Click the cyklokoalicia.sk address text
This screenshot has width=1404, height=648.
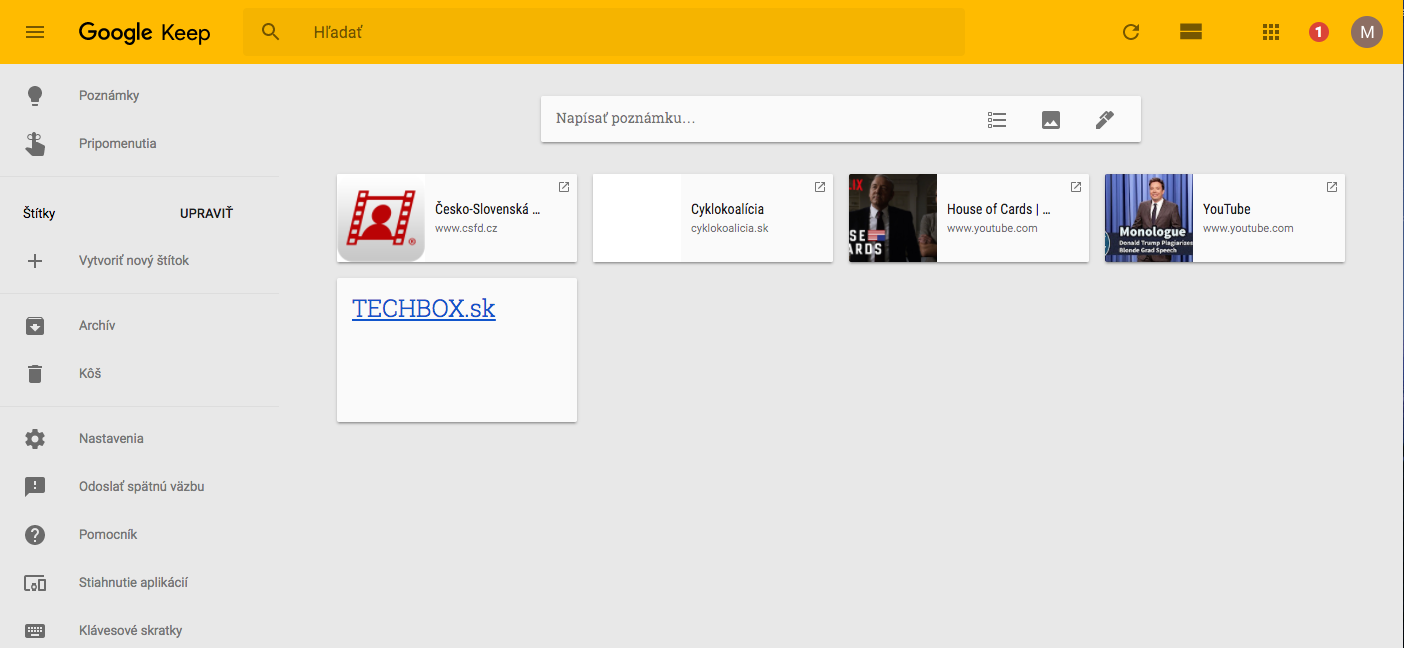click(730, 228)
